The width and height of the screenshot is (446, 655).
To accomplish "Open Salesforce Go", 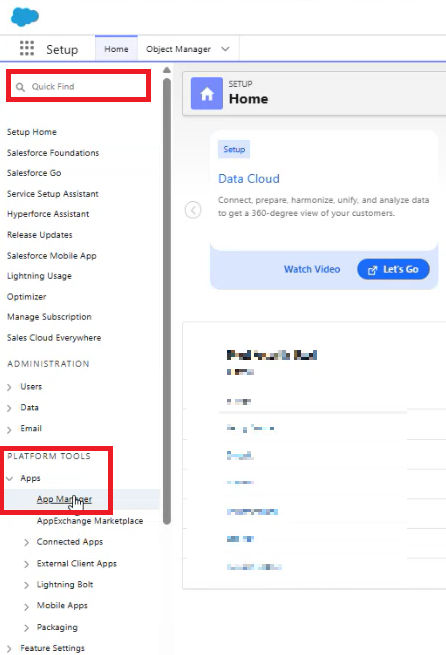I will (x=34, y=173).
